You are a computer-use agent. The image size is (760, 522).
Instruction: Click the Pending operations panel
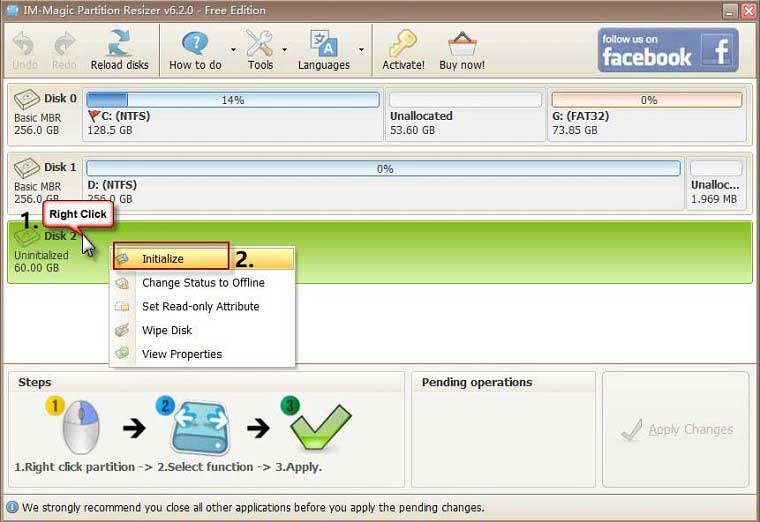(504, 429)
